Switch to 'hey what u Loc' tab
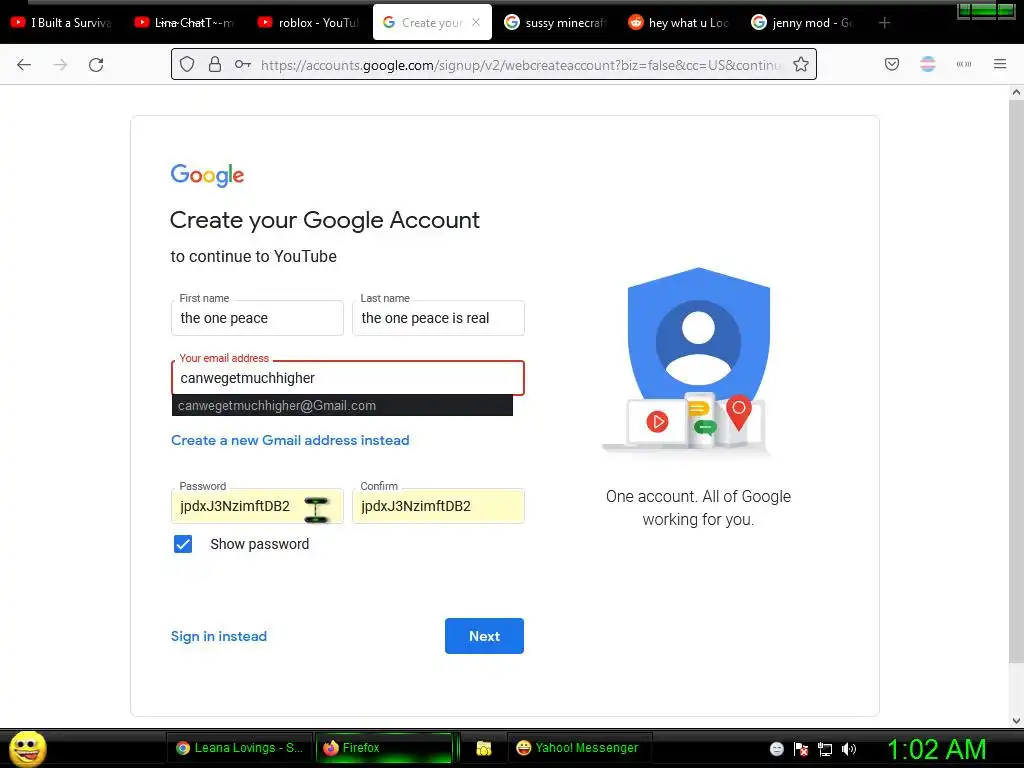Image resolution: width=1024 pixels, height=768 pixels. pos(679,23)
